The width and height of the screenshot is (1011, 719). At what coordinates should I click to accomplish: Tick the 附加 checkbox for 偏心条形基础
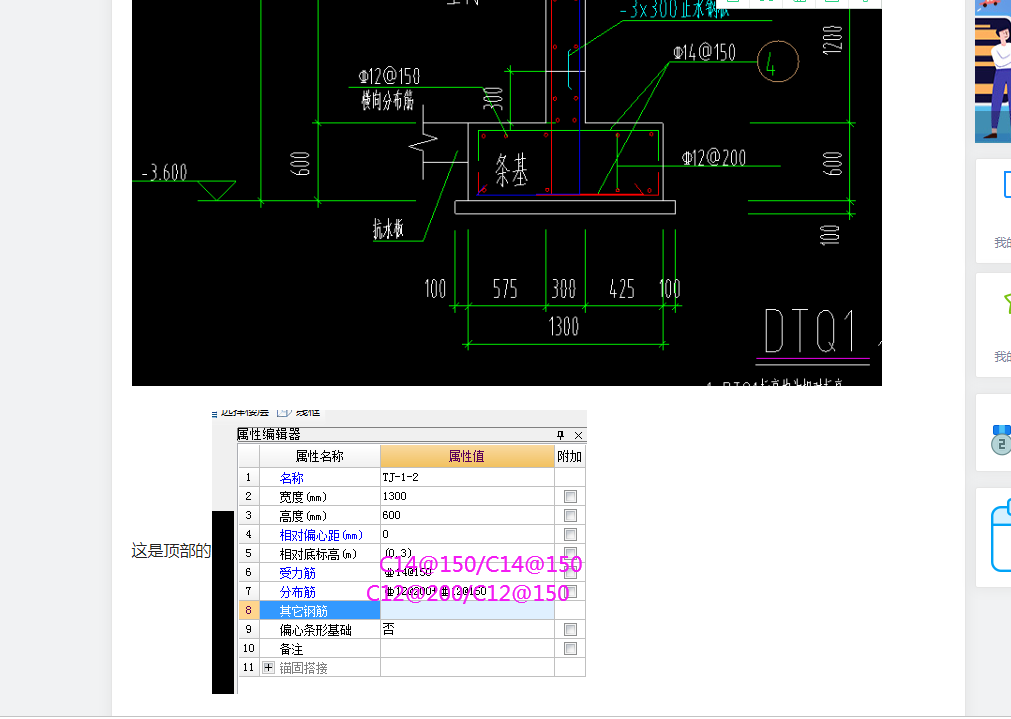click(x=570, y=629)
